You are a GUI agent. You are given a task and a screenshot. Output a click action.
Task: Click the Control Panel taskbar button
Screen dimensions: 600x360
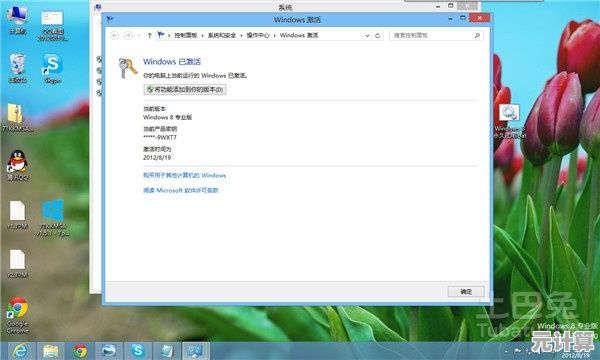click(196, 350)
